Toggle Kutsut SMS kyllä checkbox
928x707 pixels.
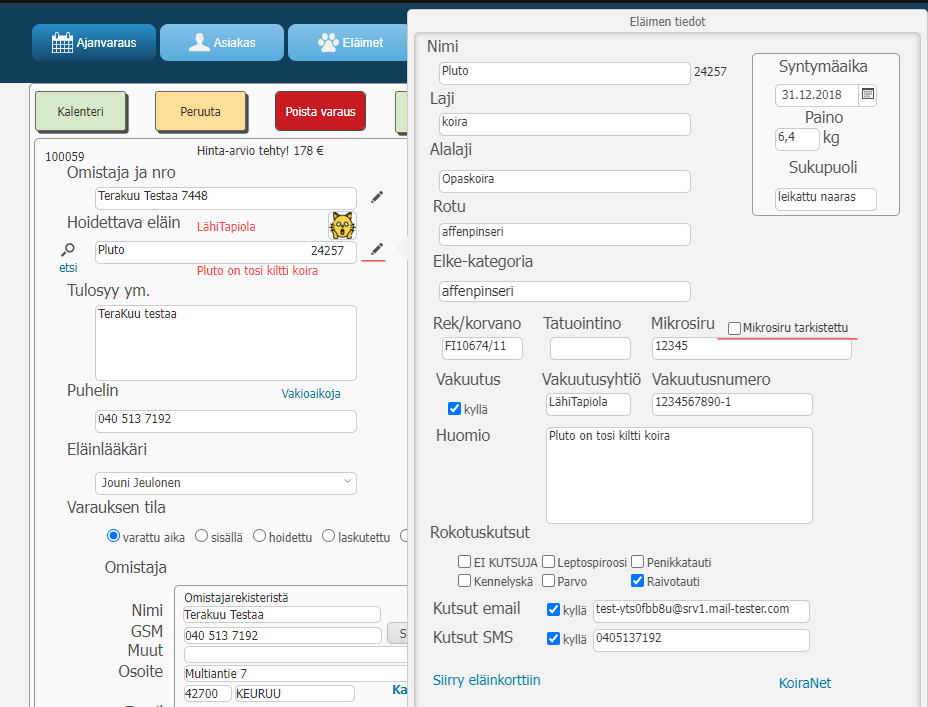coord(553,638)
